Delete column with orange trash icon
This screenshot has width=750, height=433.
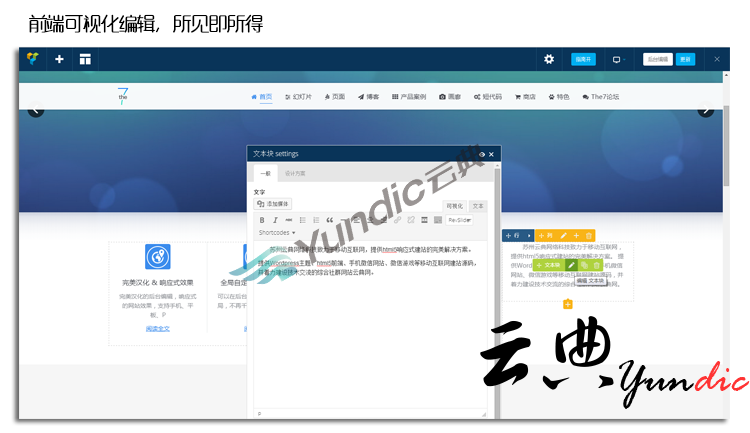(x=589, y=235)
